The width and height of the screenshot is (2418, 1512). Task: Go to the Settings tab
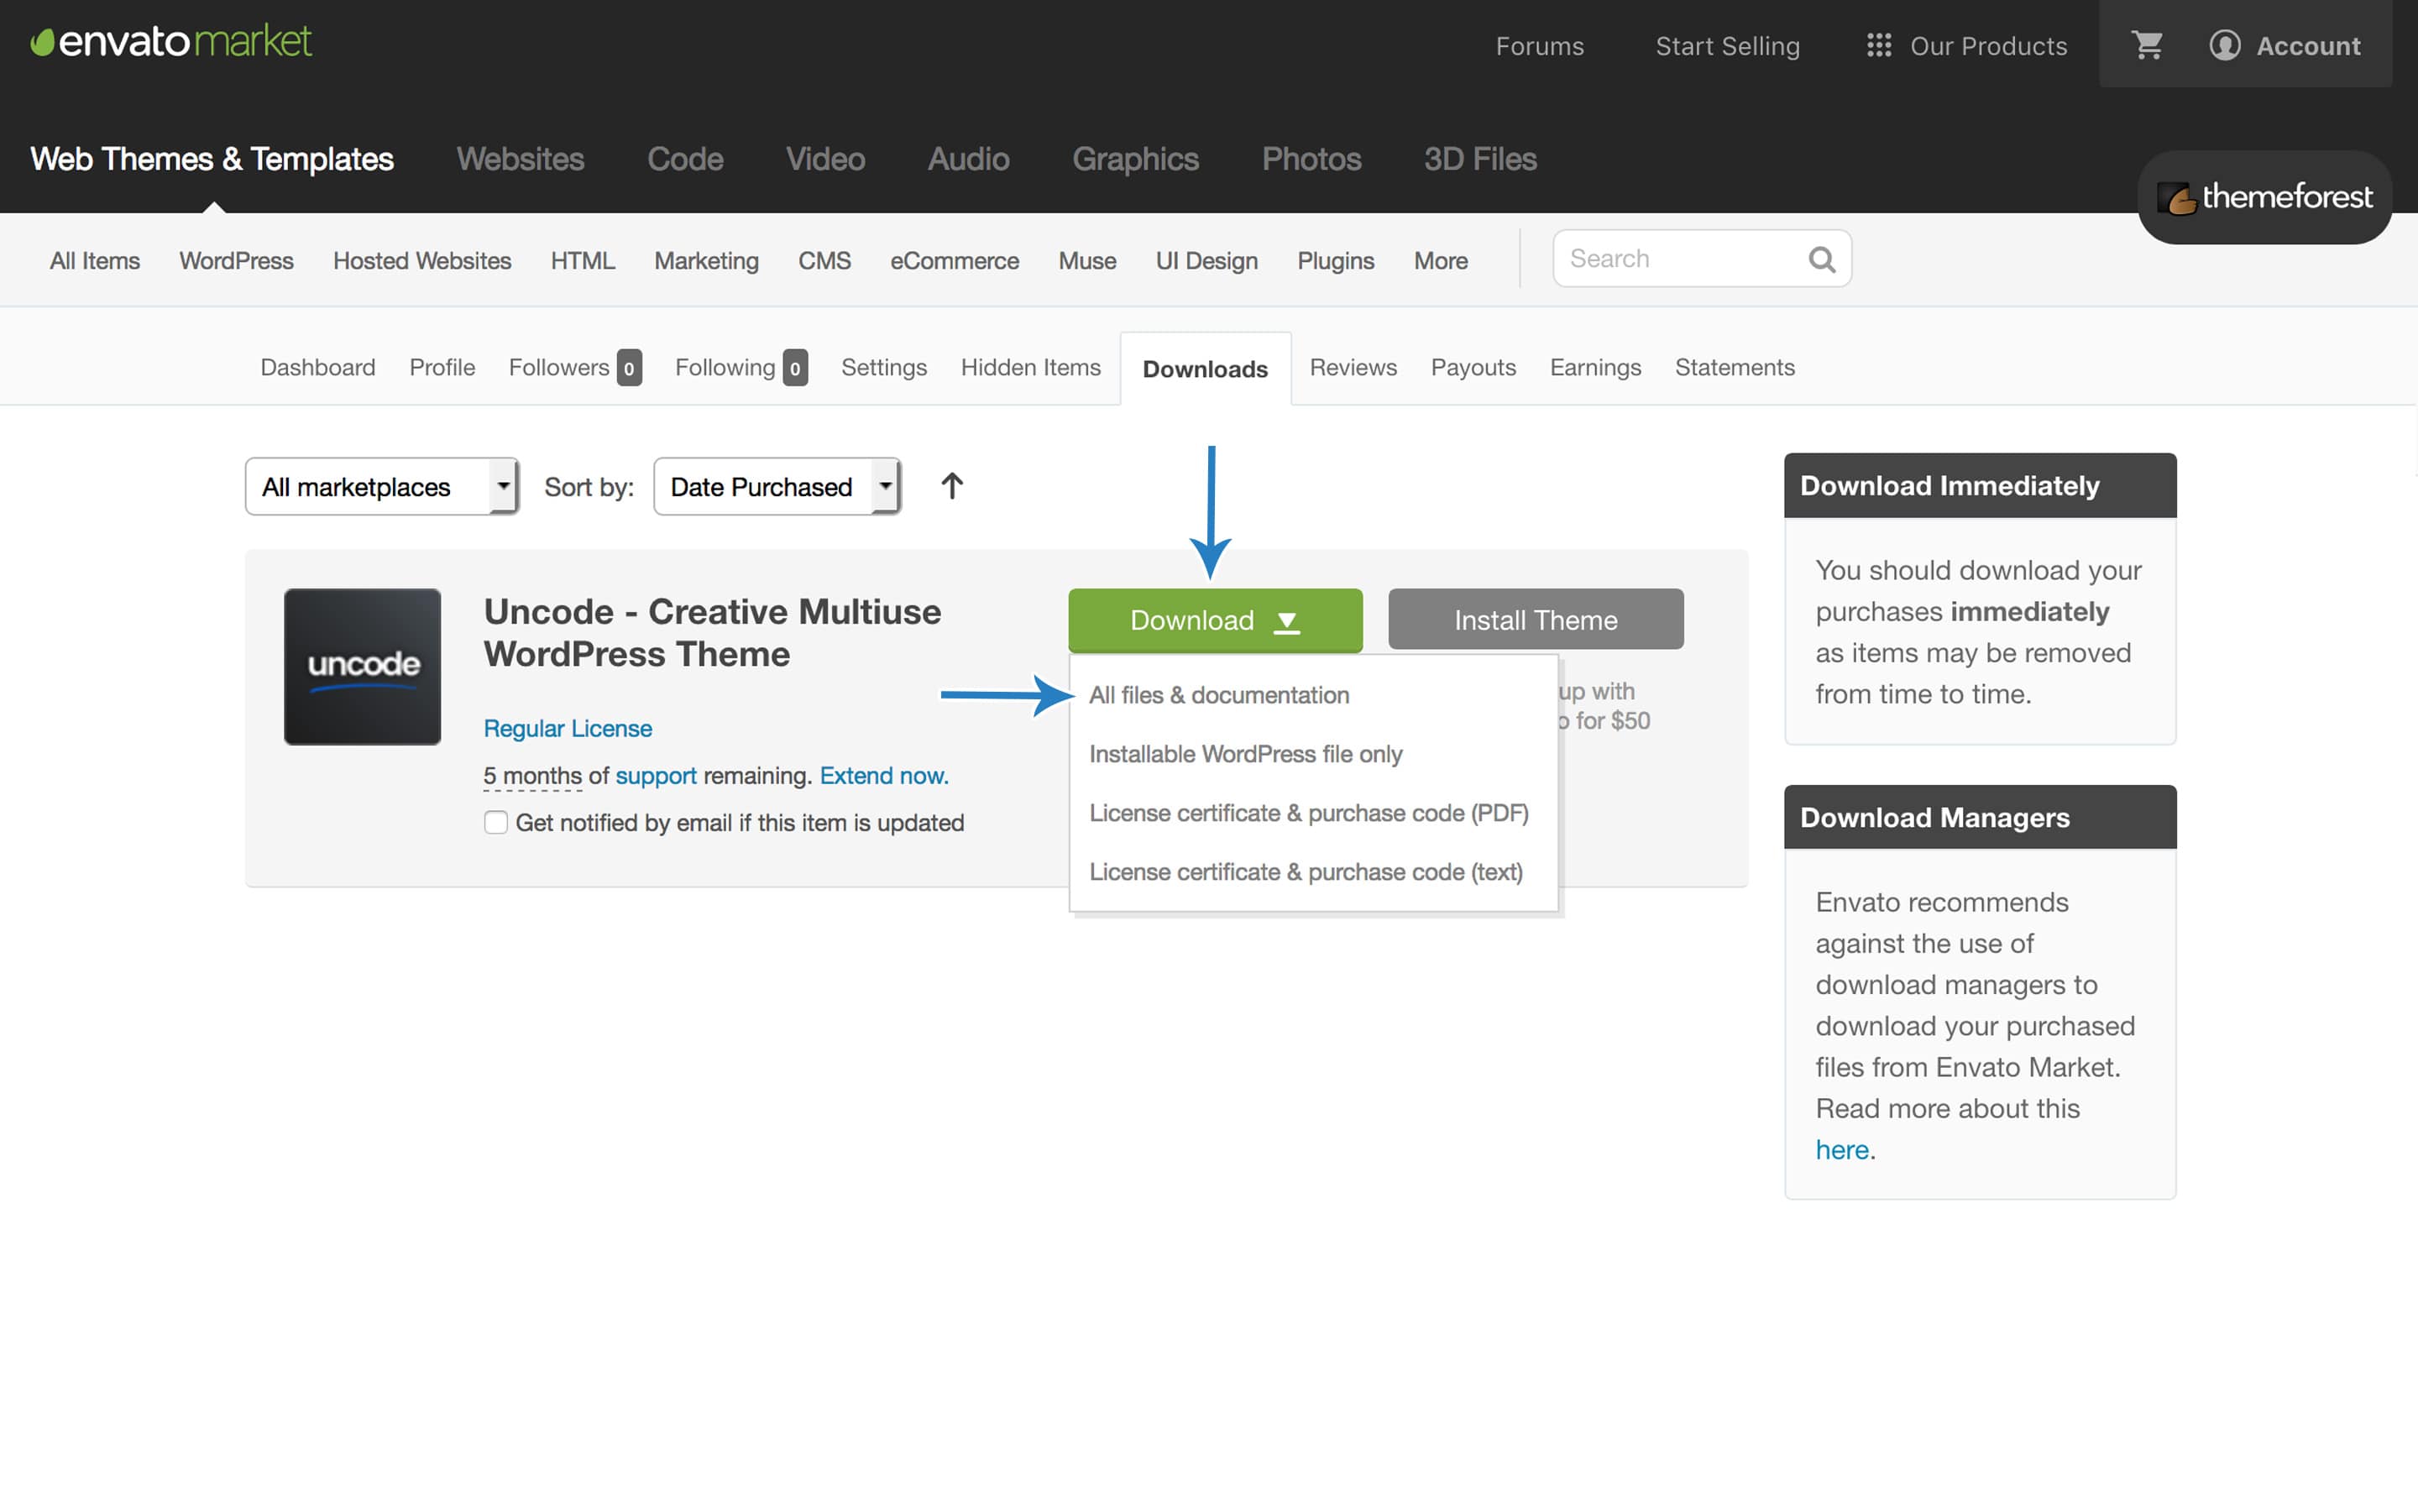coord(884,367)
